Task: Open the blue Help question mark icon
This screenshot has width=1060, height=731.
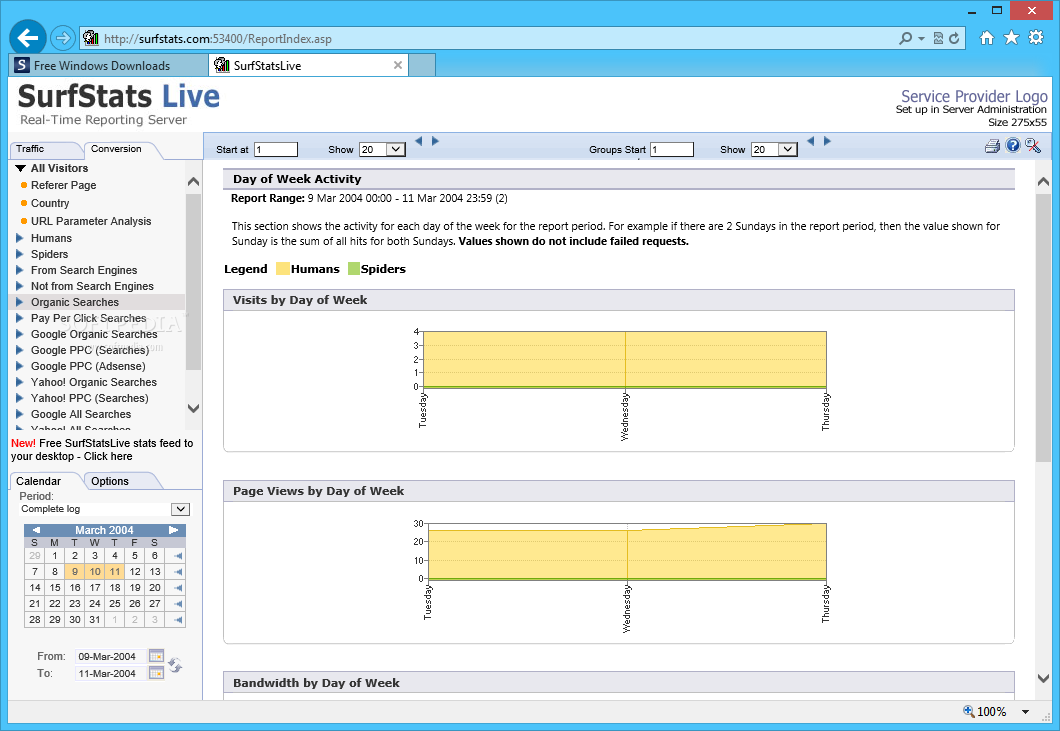Action: (x=1013, y=145)
